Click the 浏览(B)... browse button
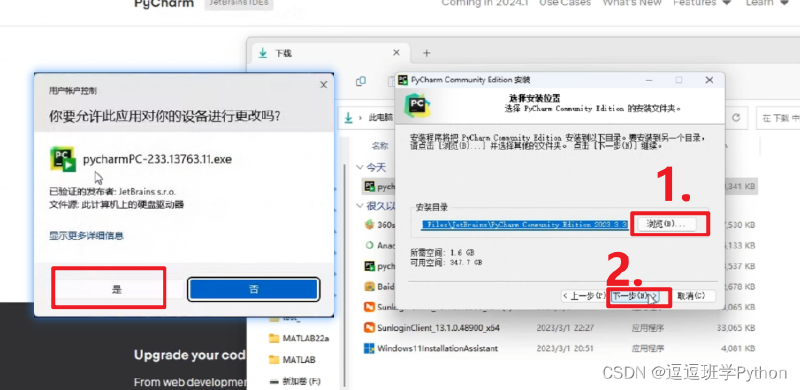 [664, 224]
